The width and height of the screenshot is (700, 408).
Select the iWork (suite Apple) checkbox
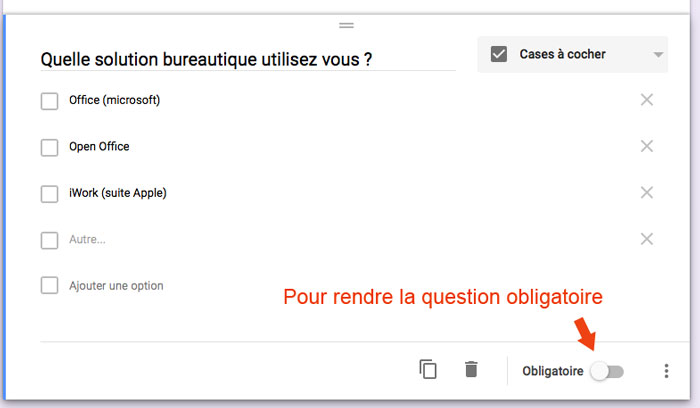click(49, 193)
